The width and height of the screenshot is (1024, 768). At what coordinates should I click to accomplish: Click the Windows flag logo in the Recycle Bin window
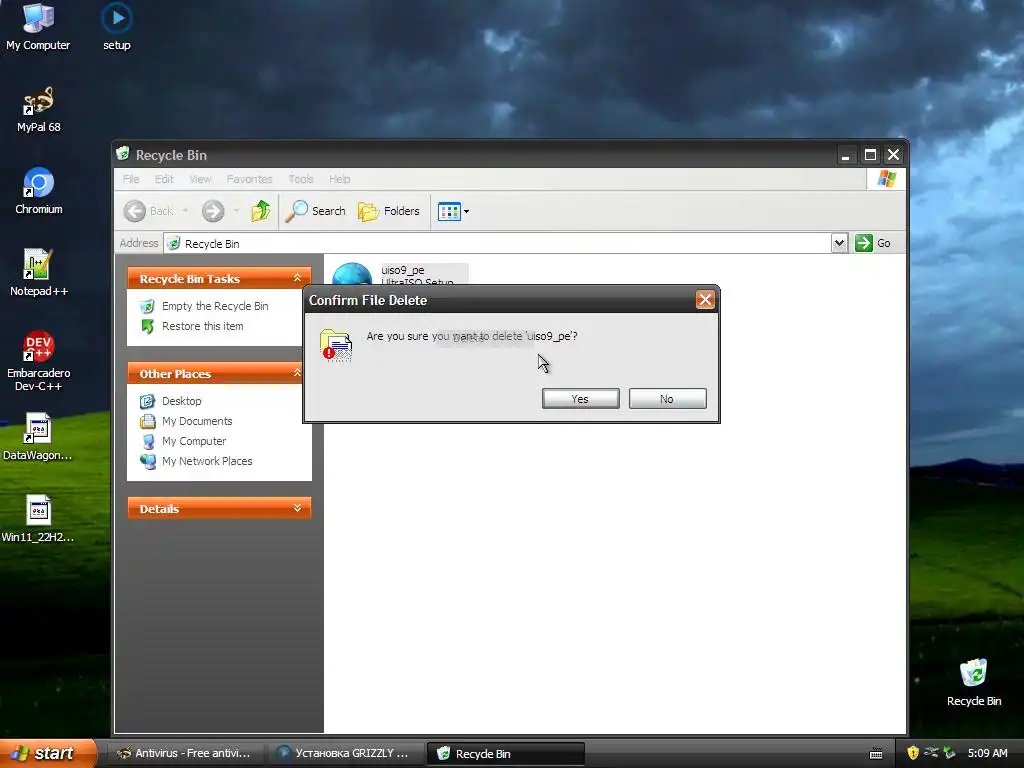click(887, 178)
